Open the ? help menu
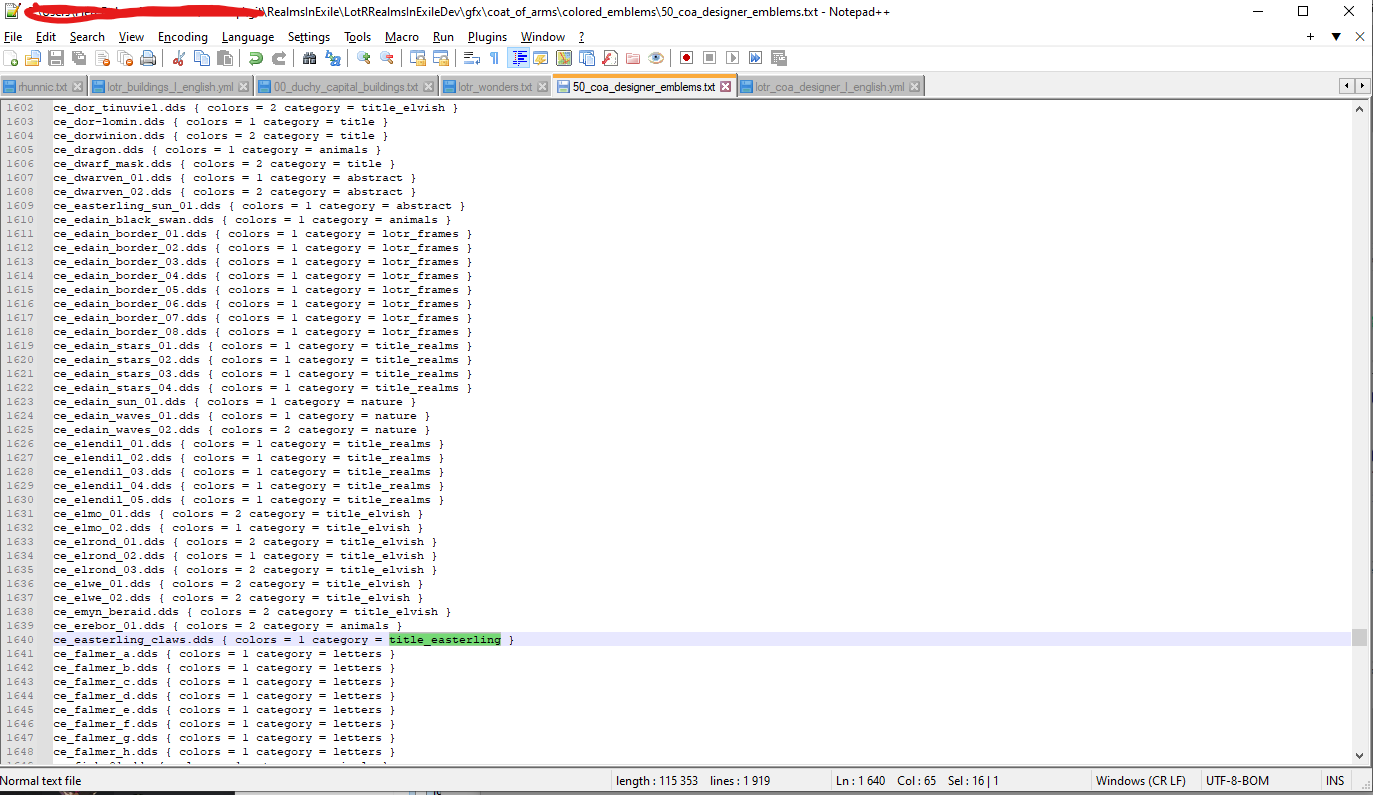 coord(581,36)
